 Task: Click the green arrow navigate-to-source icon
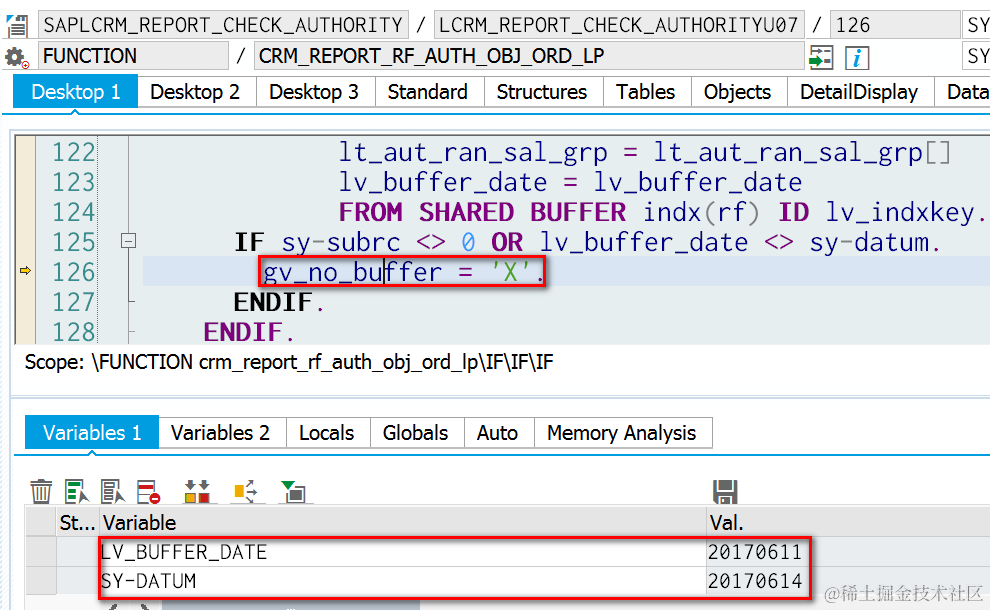click(x=821, y=57)
